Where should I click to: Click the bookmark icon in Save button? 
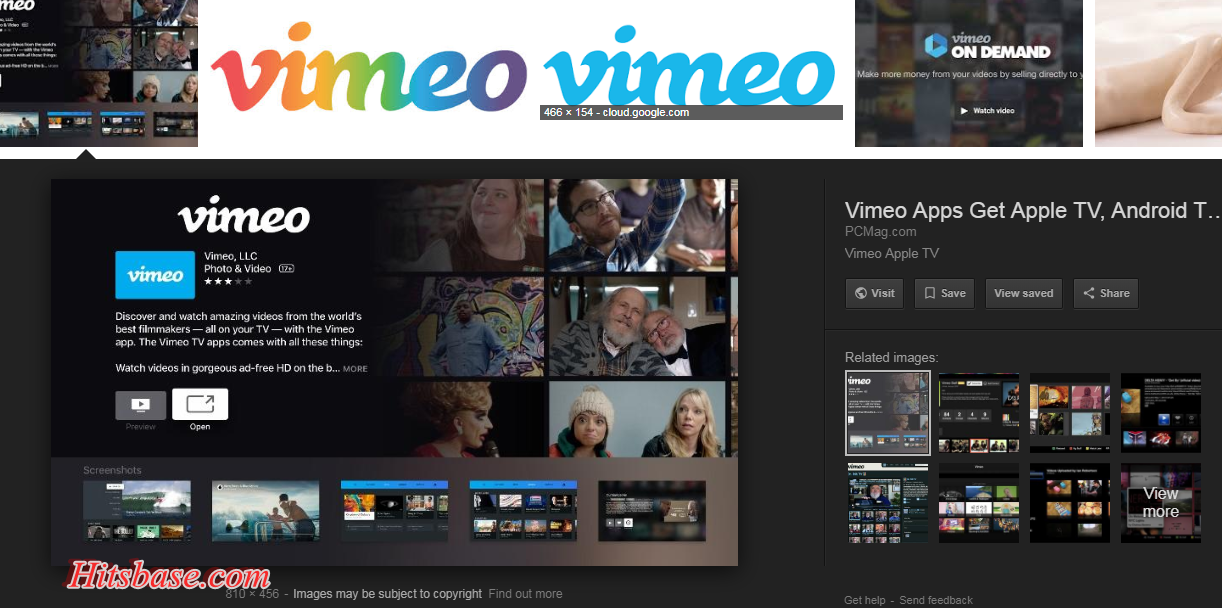pyautogui.click(x=930, y=293)
